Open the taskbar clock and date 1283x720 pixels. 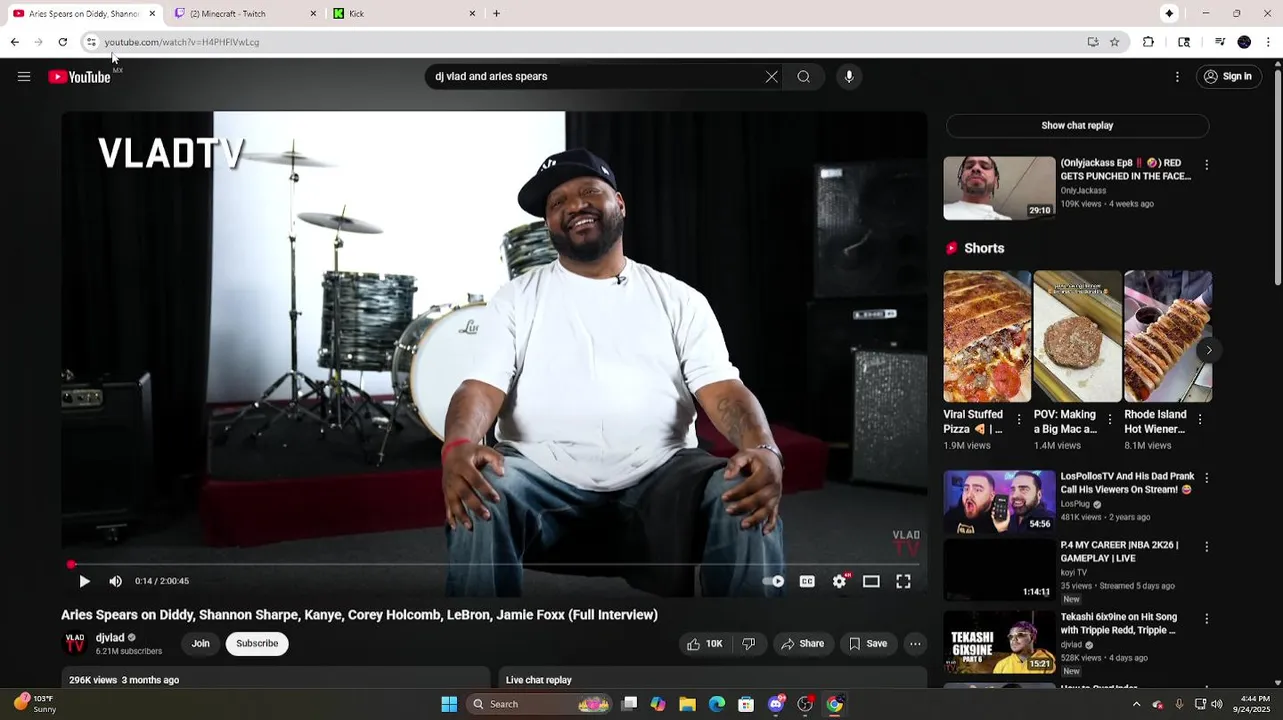[1254, 704]
